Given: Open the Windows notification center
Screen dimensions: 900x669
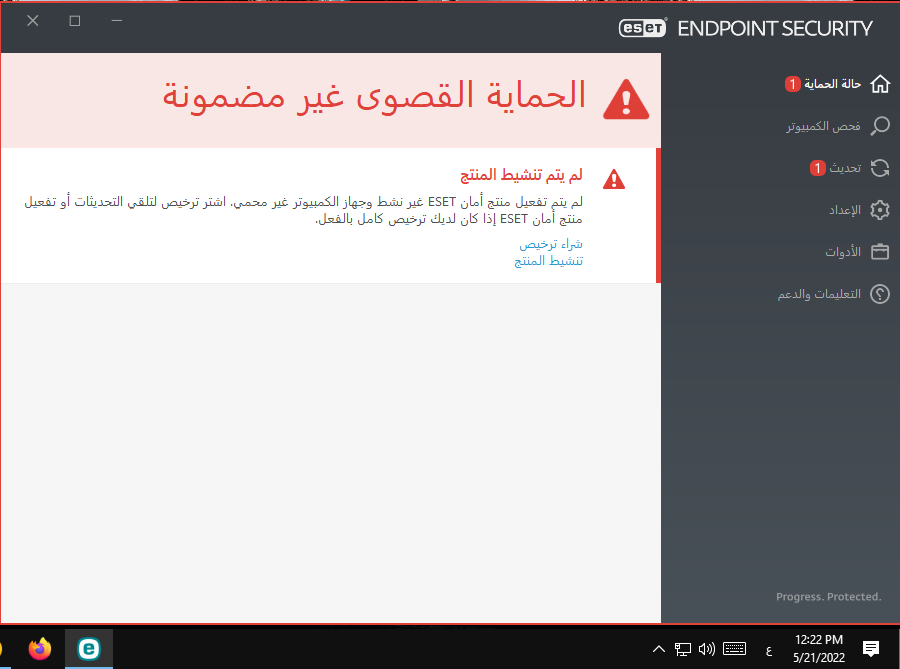Looking at the screenshot, I should point(871,649).
